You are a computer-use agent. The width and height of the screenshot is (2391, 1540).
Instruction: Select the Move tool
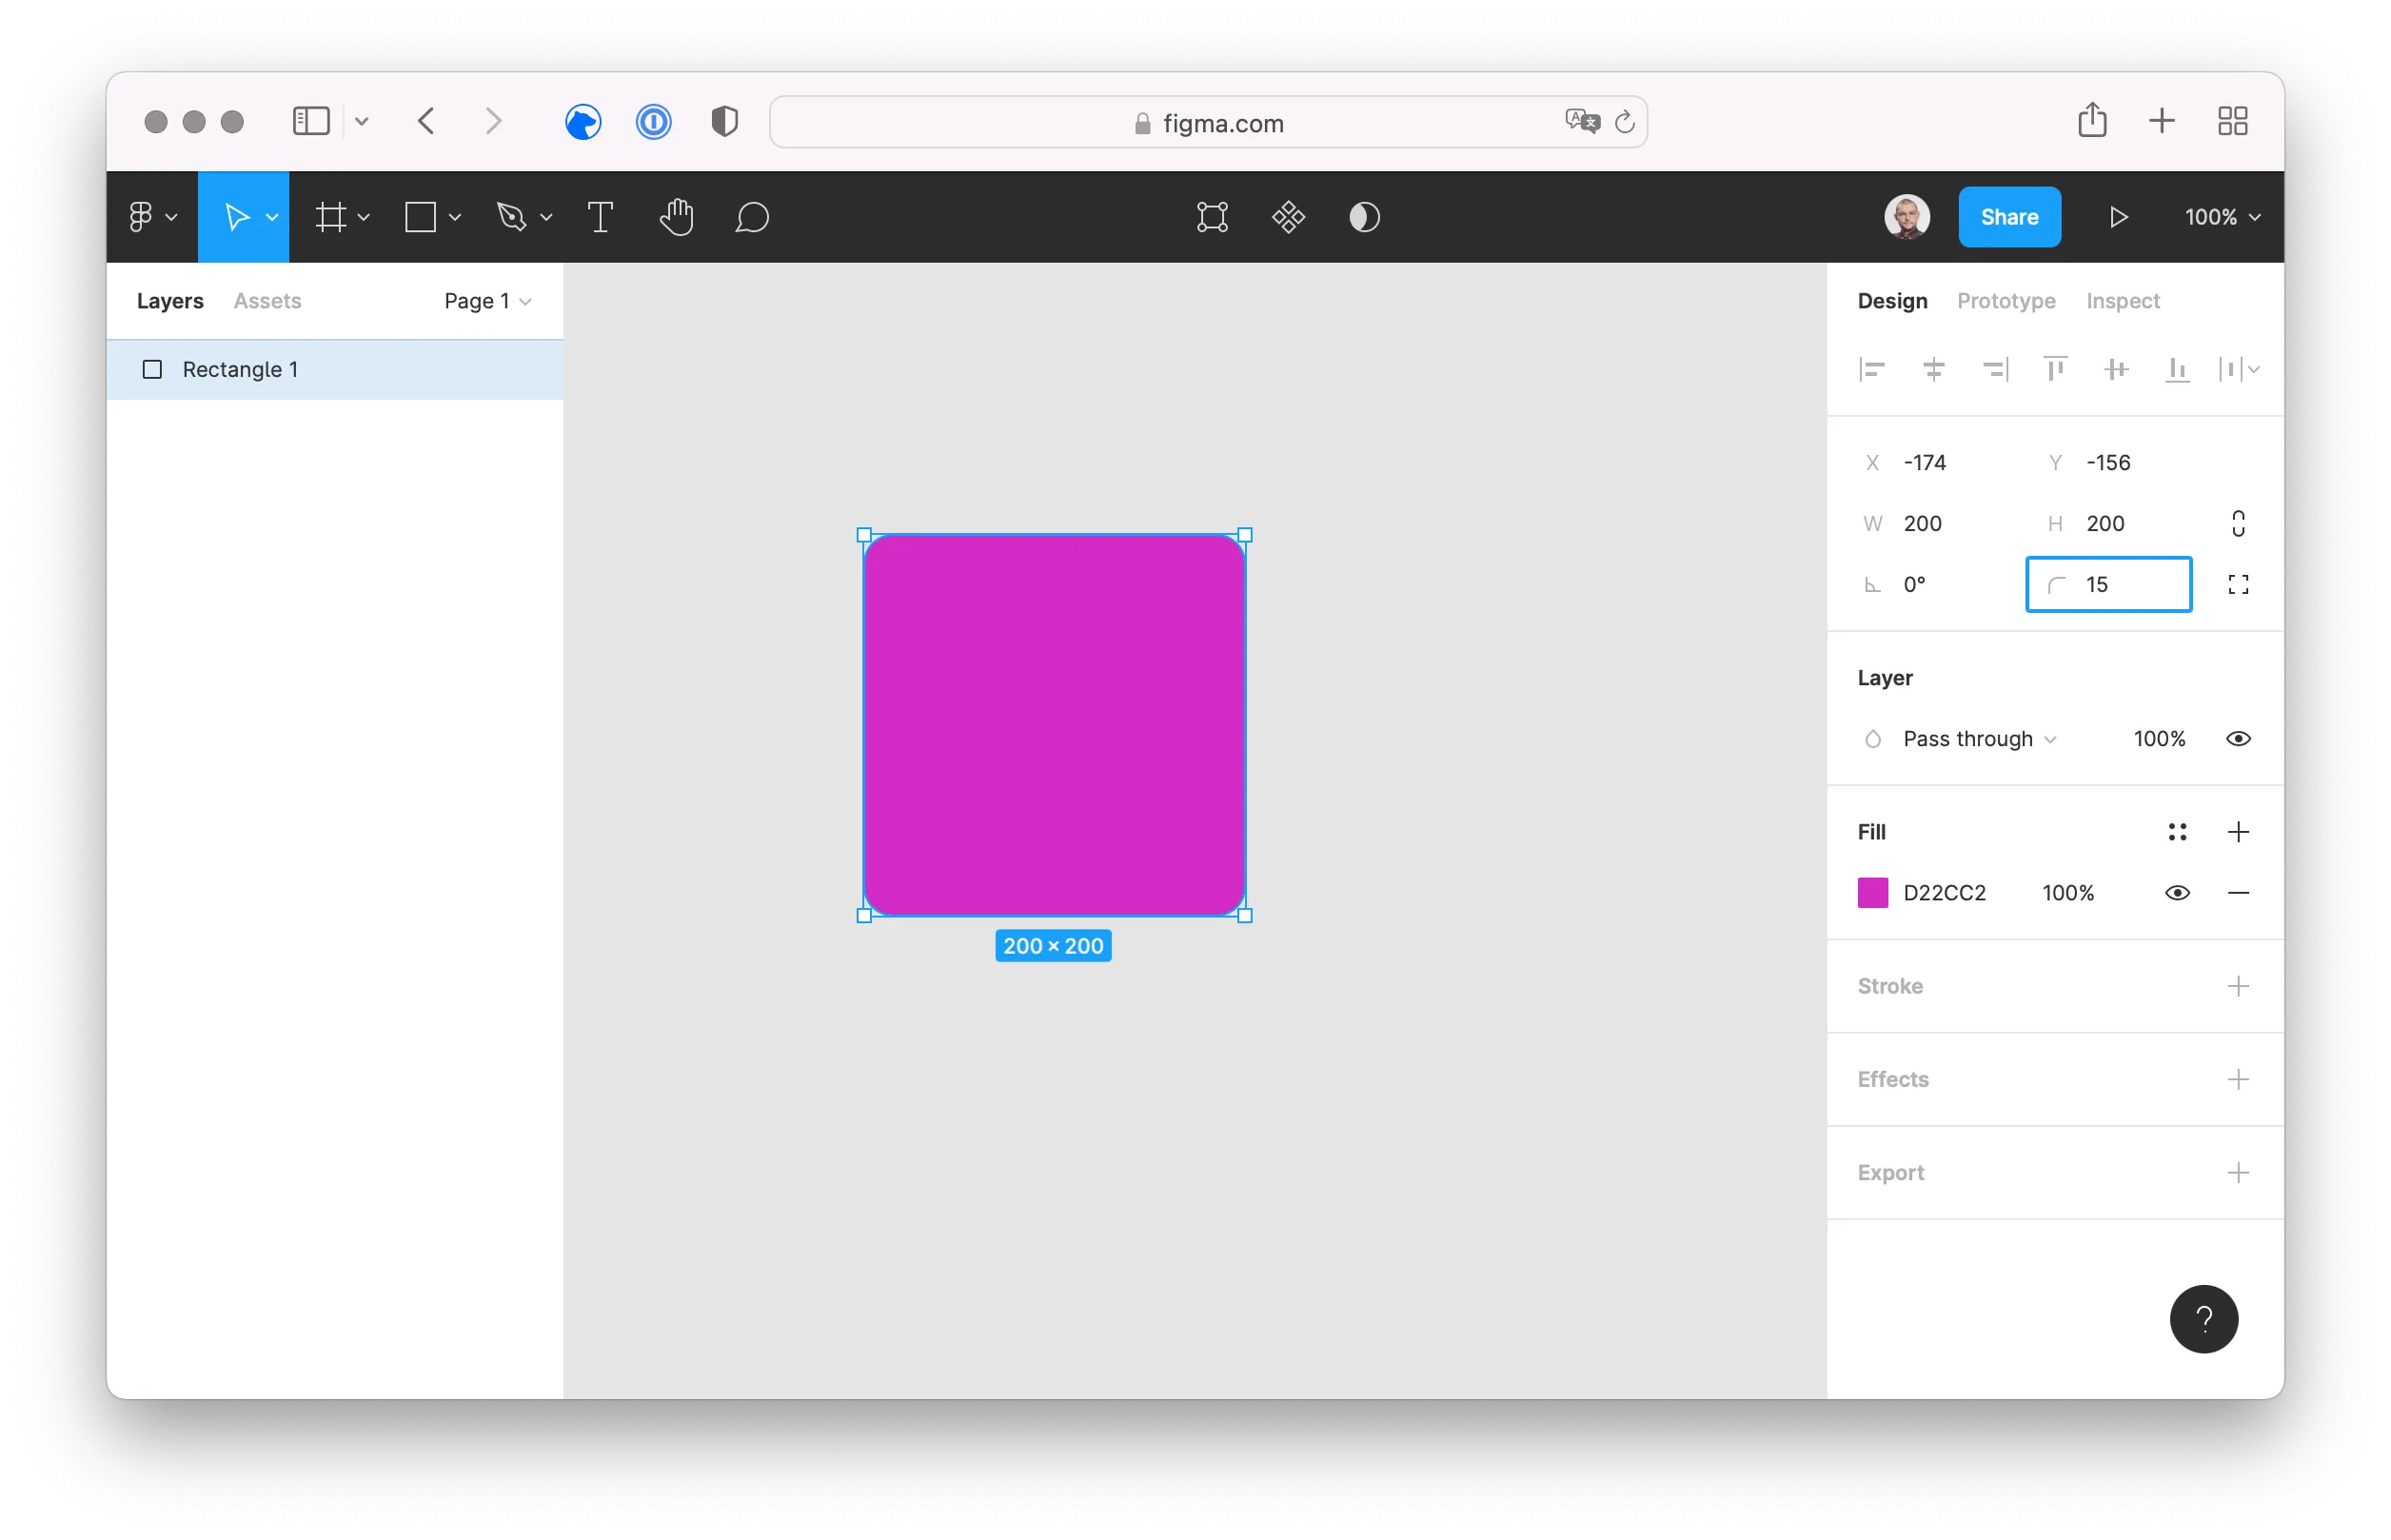click(238, 216)
